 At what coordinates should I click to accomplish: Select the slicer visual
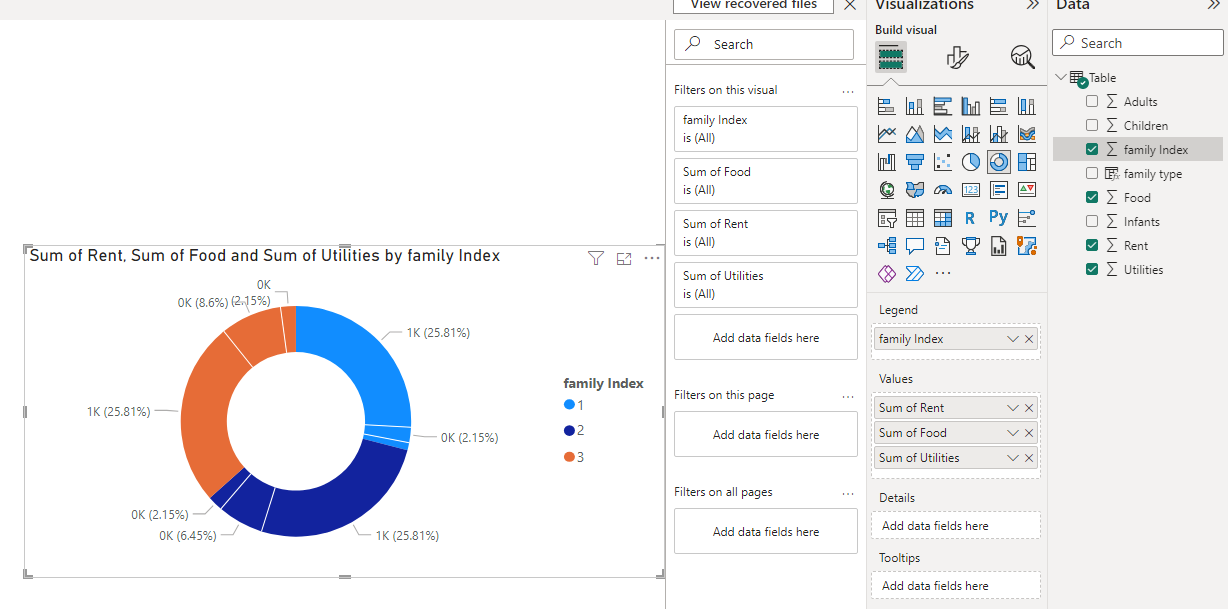[x=887, y=218]
